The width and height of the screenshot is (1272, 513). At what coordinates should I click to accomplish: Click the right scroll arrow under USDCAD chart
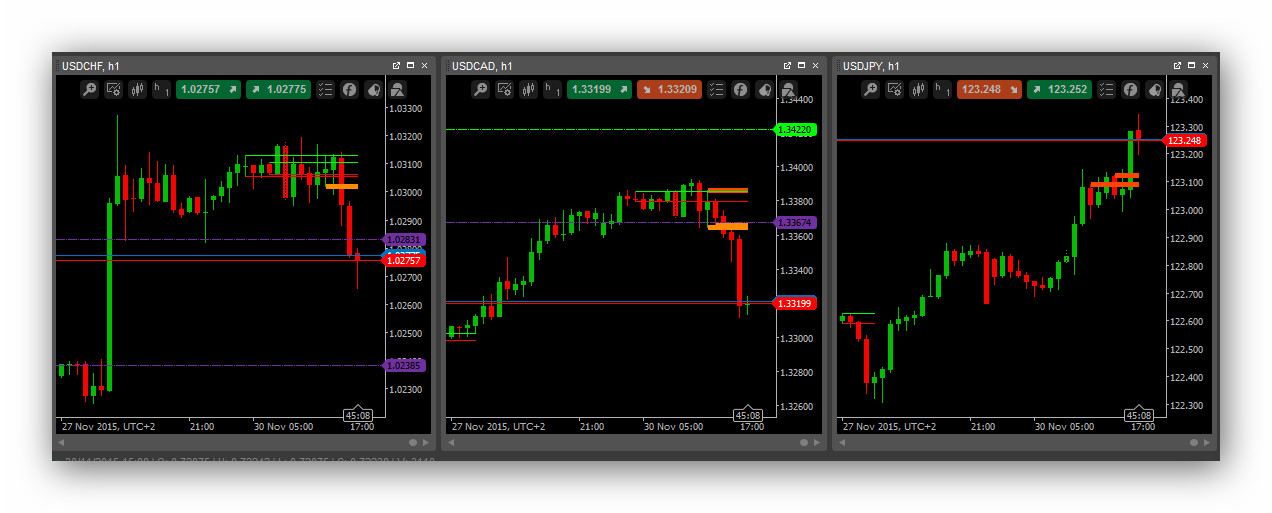pos(815,442)
